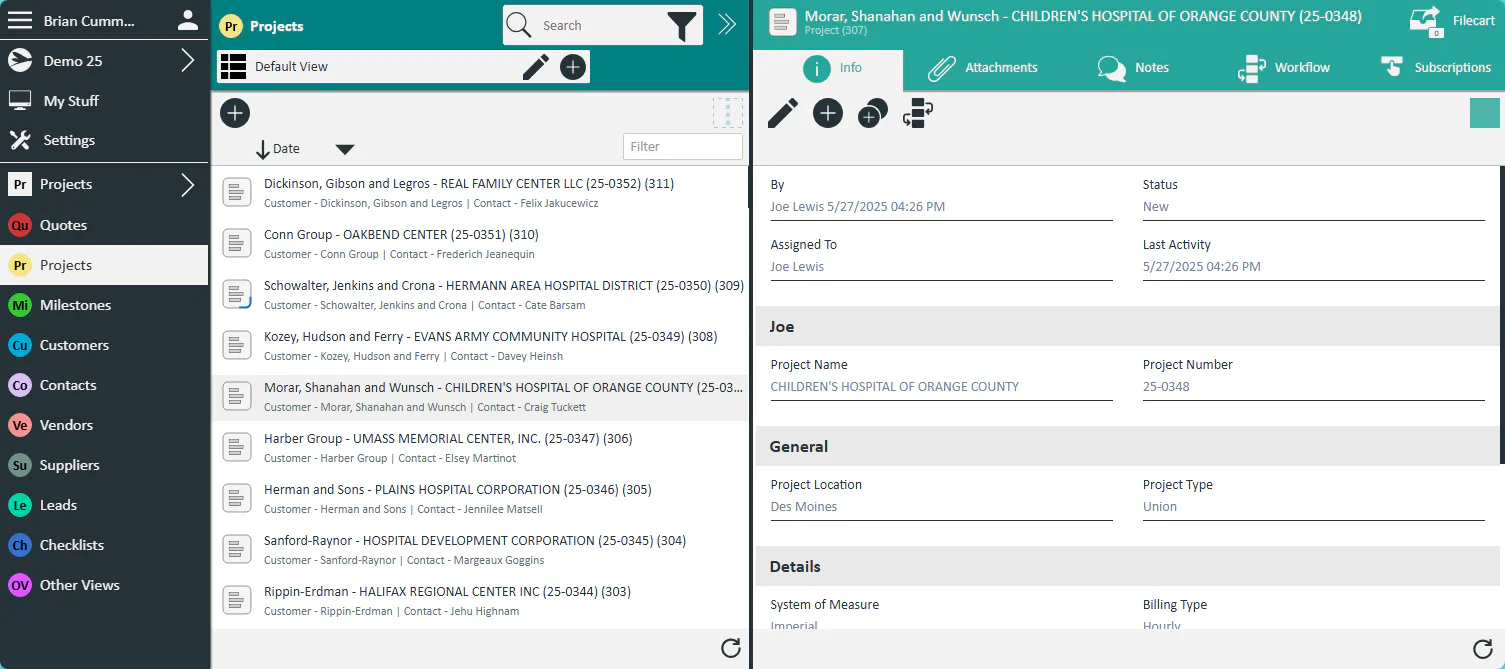The height and width of the screenshot is (669, 1505).
Task: Refresh the project details panel
Action: coord(1483,648)
